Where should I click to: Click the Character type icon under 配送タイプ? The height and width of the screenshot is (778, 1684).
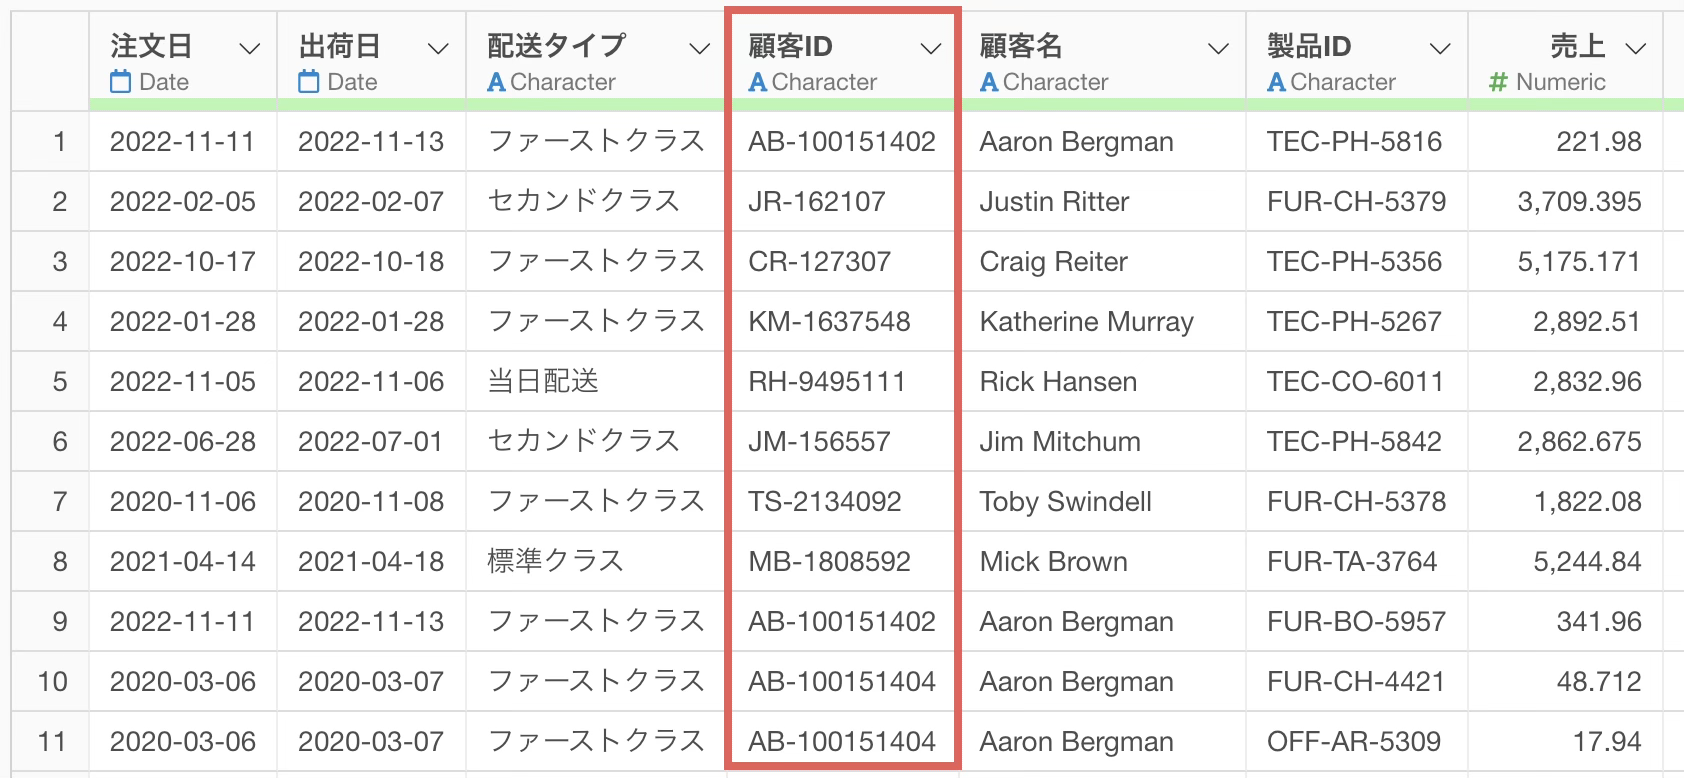pos(496,82)
